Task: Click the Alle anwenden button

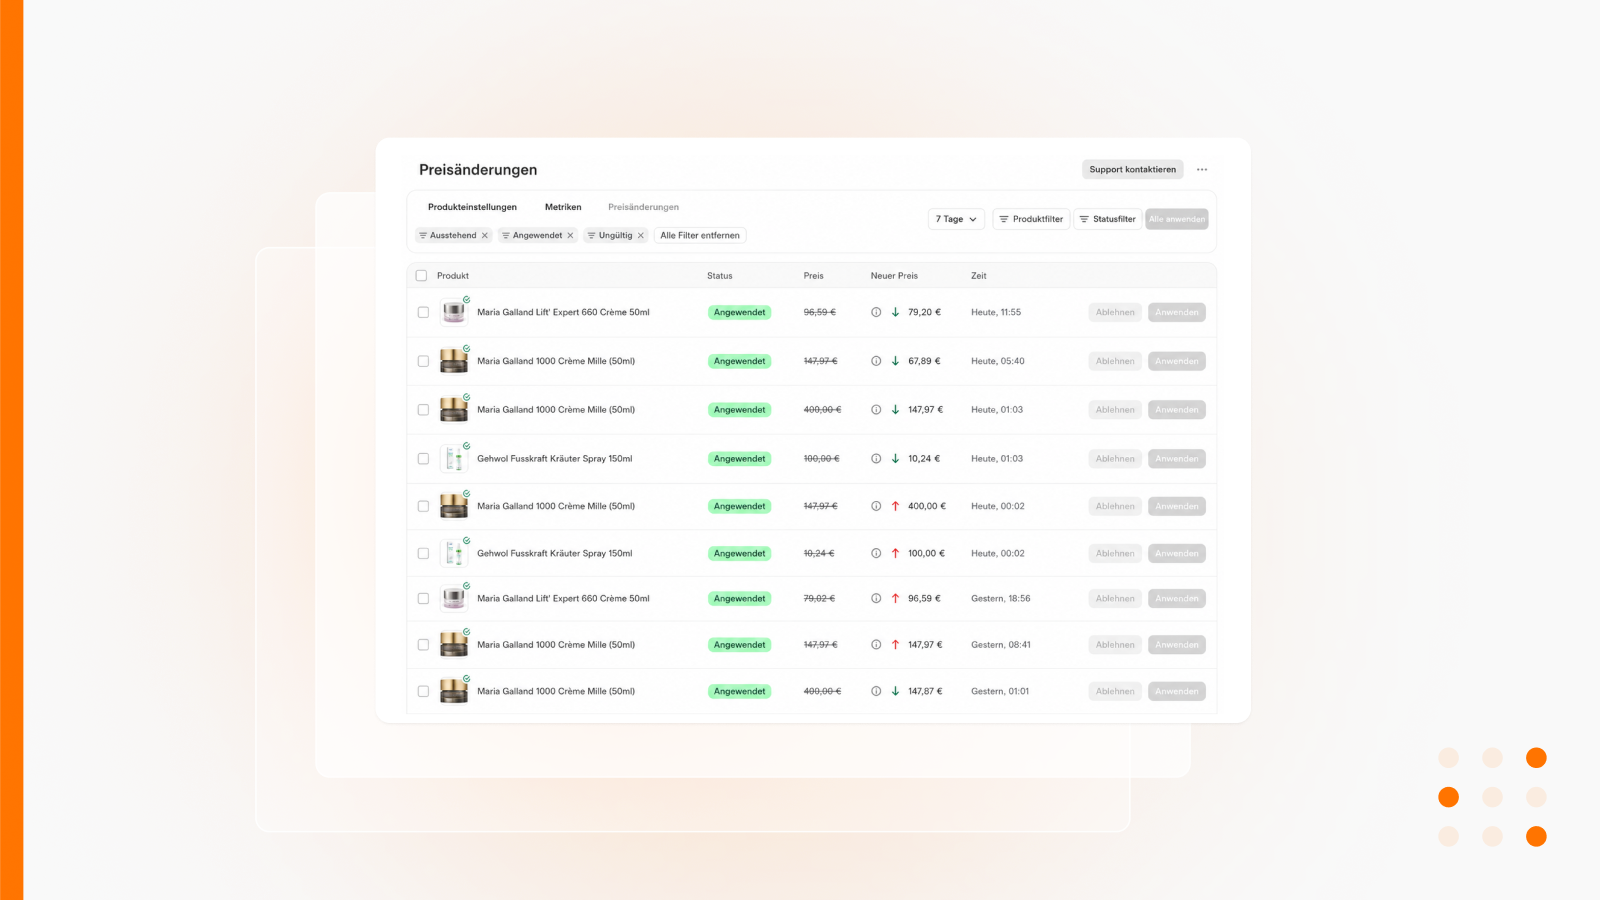Action: pyautogui.click(x=1177, y=219)
